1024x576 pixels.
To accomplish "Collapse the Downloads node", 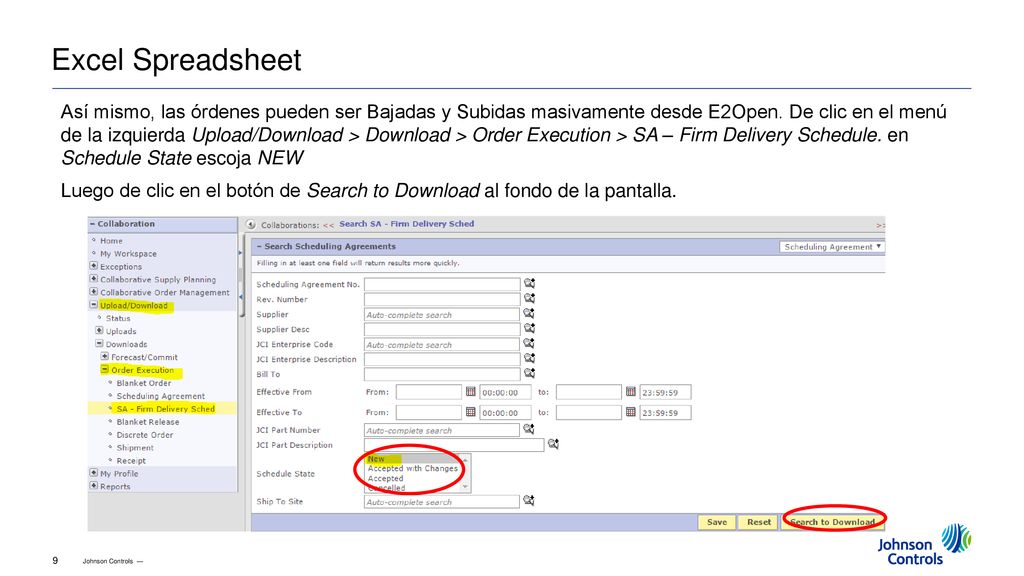I will click(x=99, y=344).
